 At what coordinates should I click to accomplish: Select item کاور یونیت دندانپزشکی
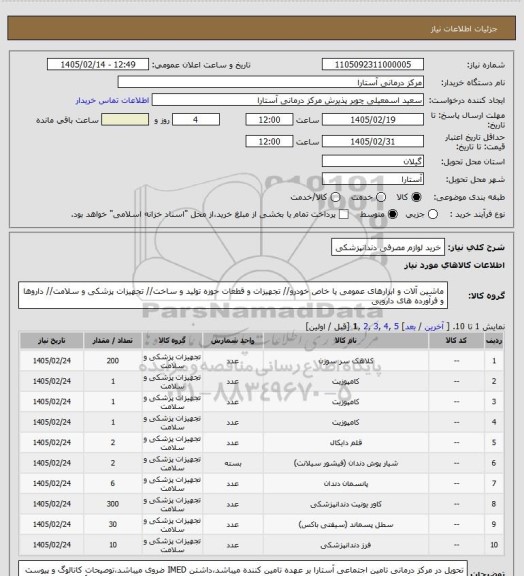coord(346,504)
